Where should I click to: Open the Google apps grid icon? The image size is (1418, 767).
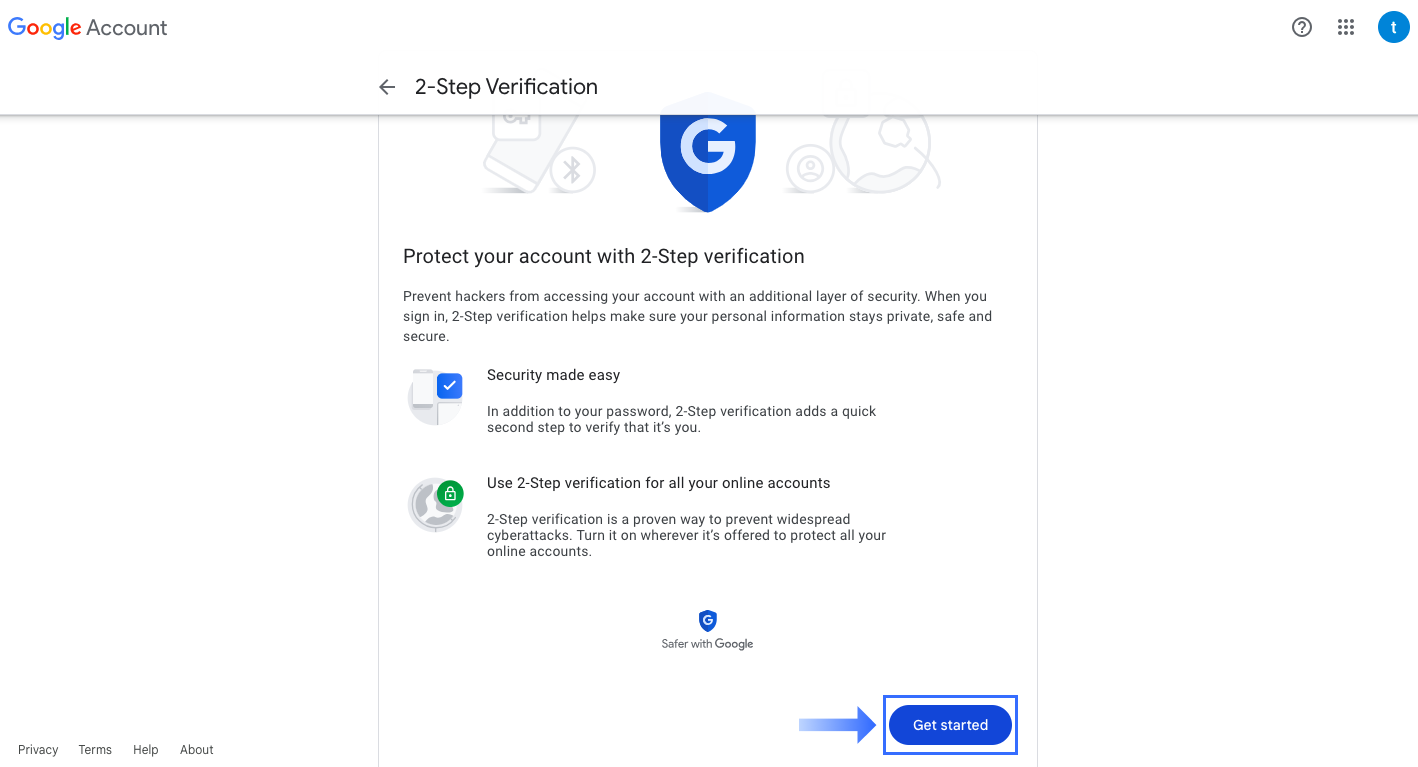click(1345, 27)
